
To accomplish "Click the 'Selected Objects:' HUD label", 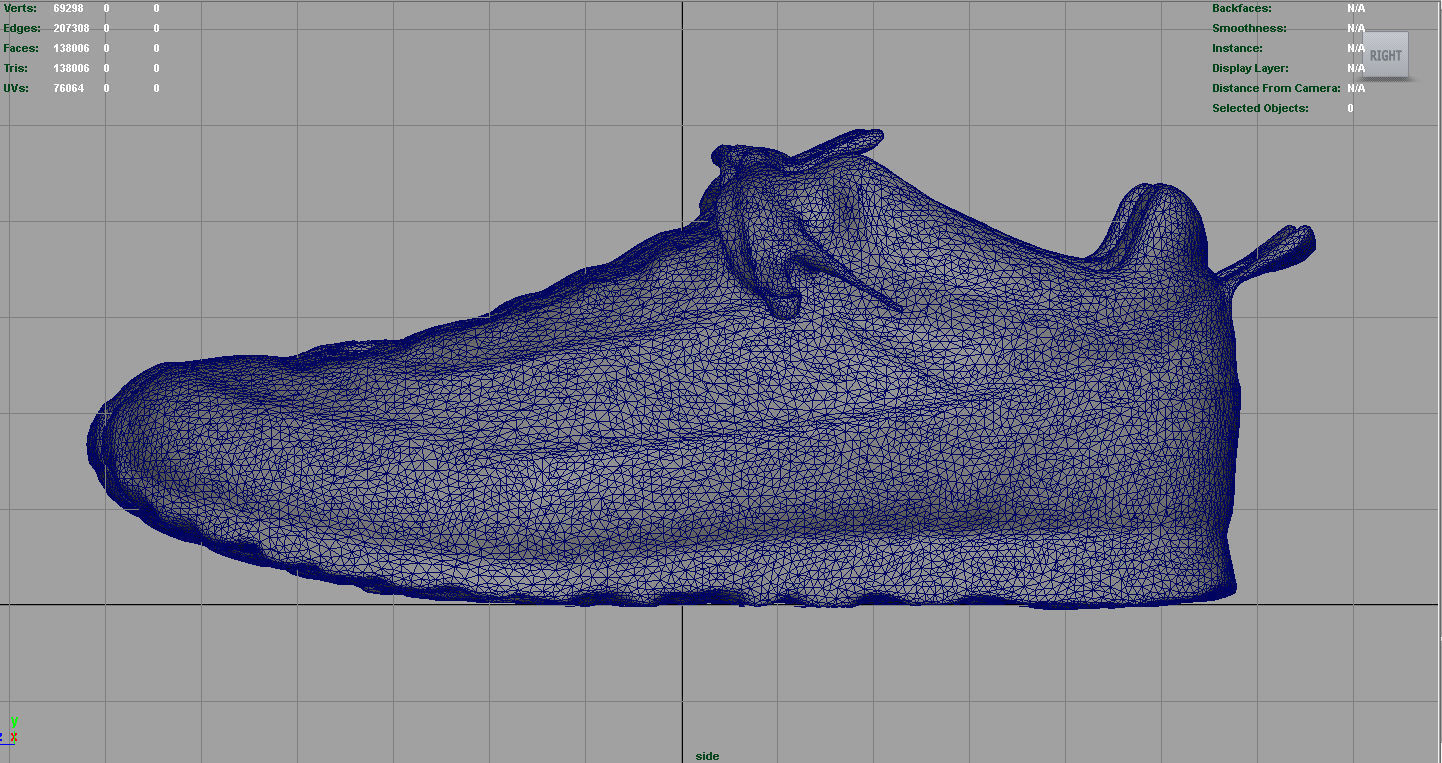I will 1260,108.
